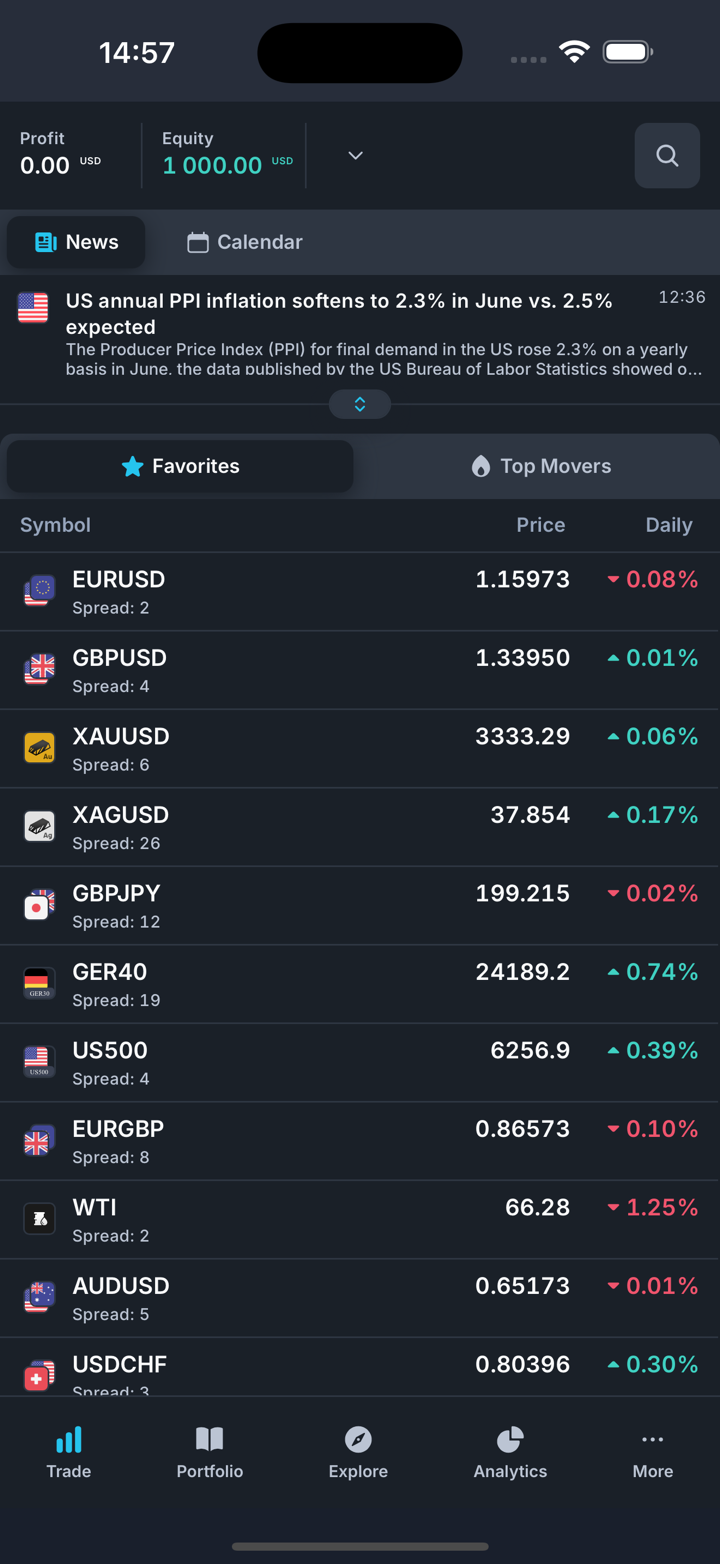Select the News tab
Image resolution: width=720 pixels, height=1564 pixels.
[77, 242]
